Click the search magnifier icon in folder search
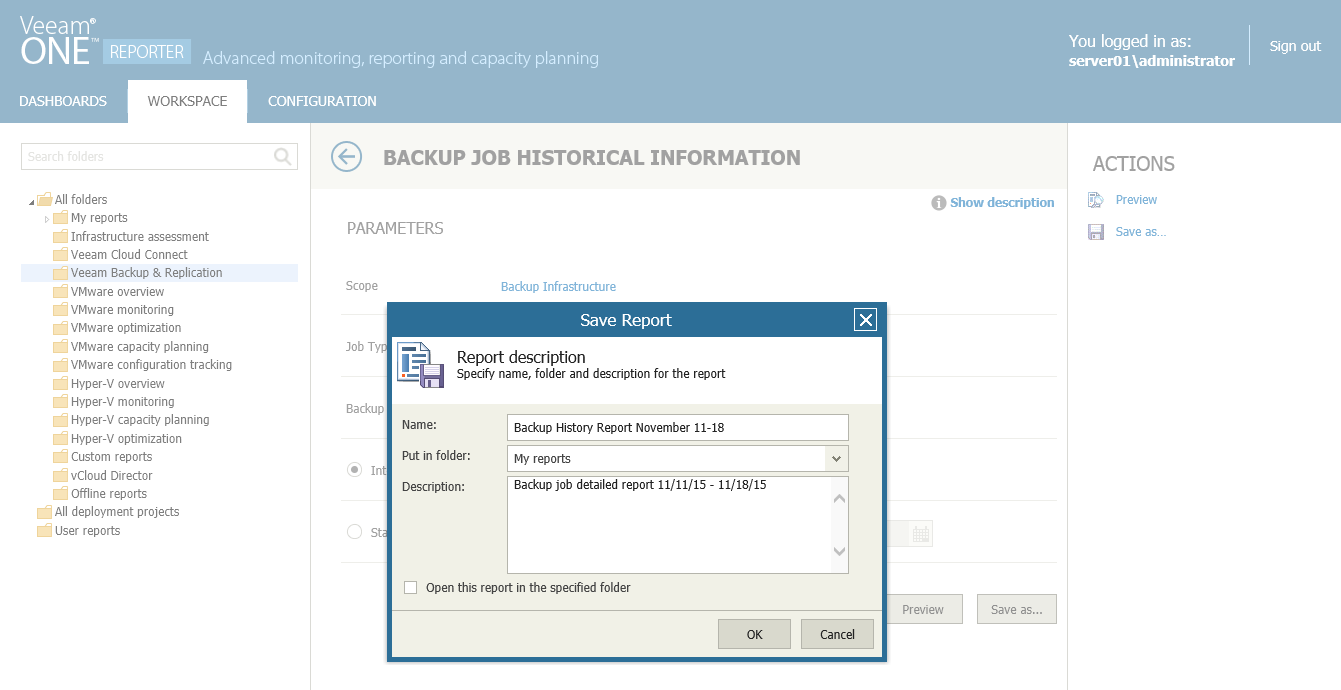This screenshot has width=1341, height=690. (x=283, y=156)
